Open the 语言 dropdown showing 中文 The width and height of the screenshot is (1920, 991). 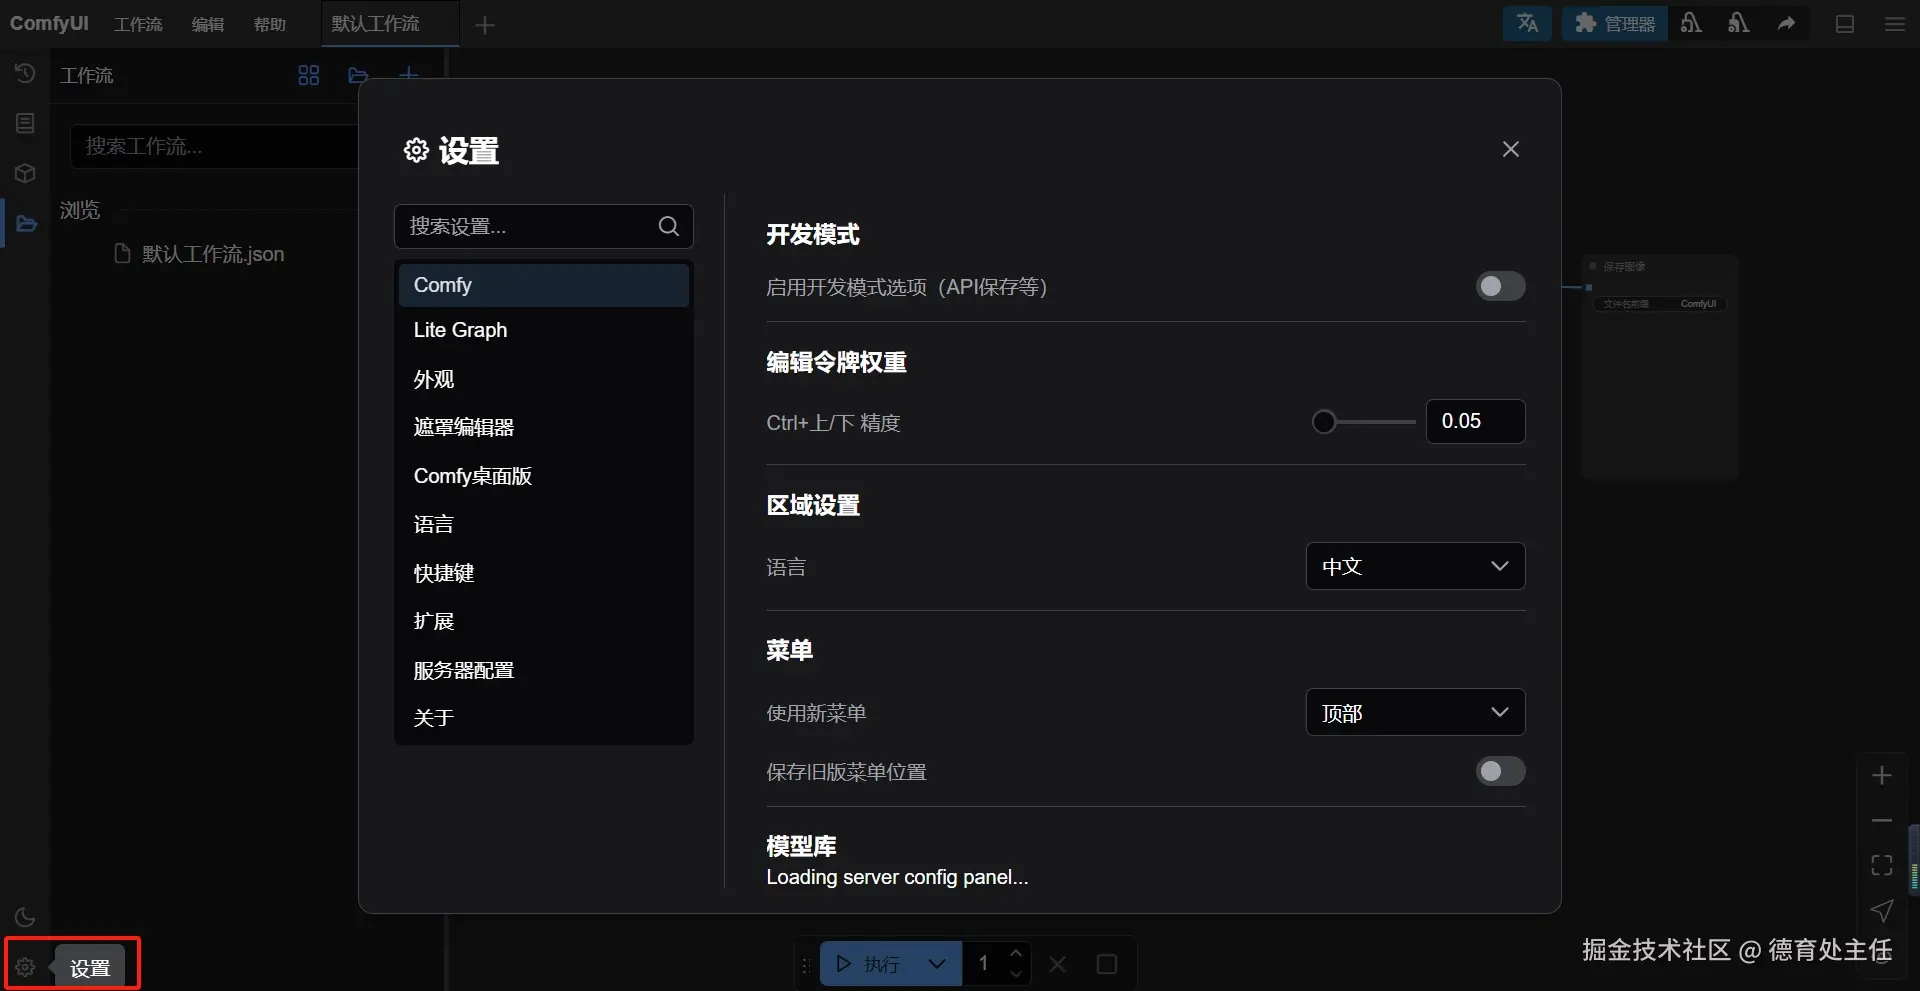tap(1416, 566)
